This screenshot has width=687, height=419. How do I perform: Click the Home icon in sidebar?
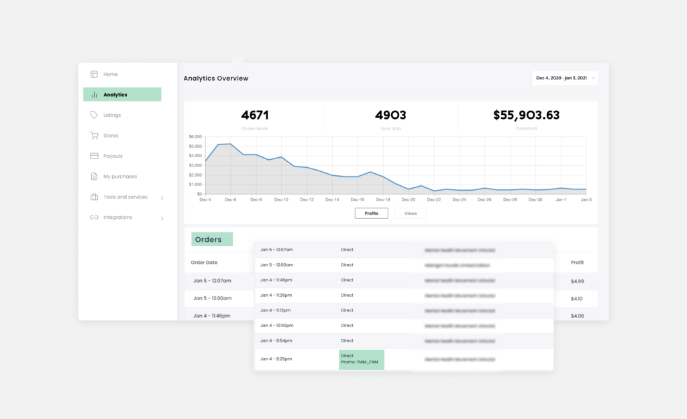94,74
